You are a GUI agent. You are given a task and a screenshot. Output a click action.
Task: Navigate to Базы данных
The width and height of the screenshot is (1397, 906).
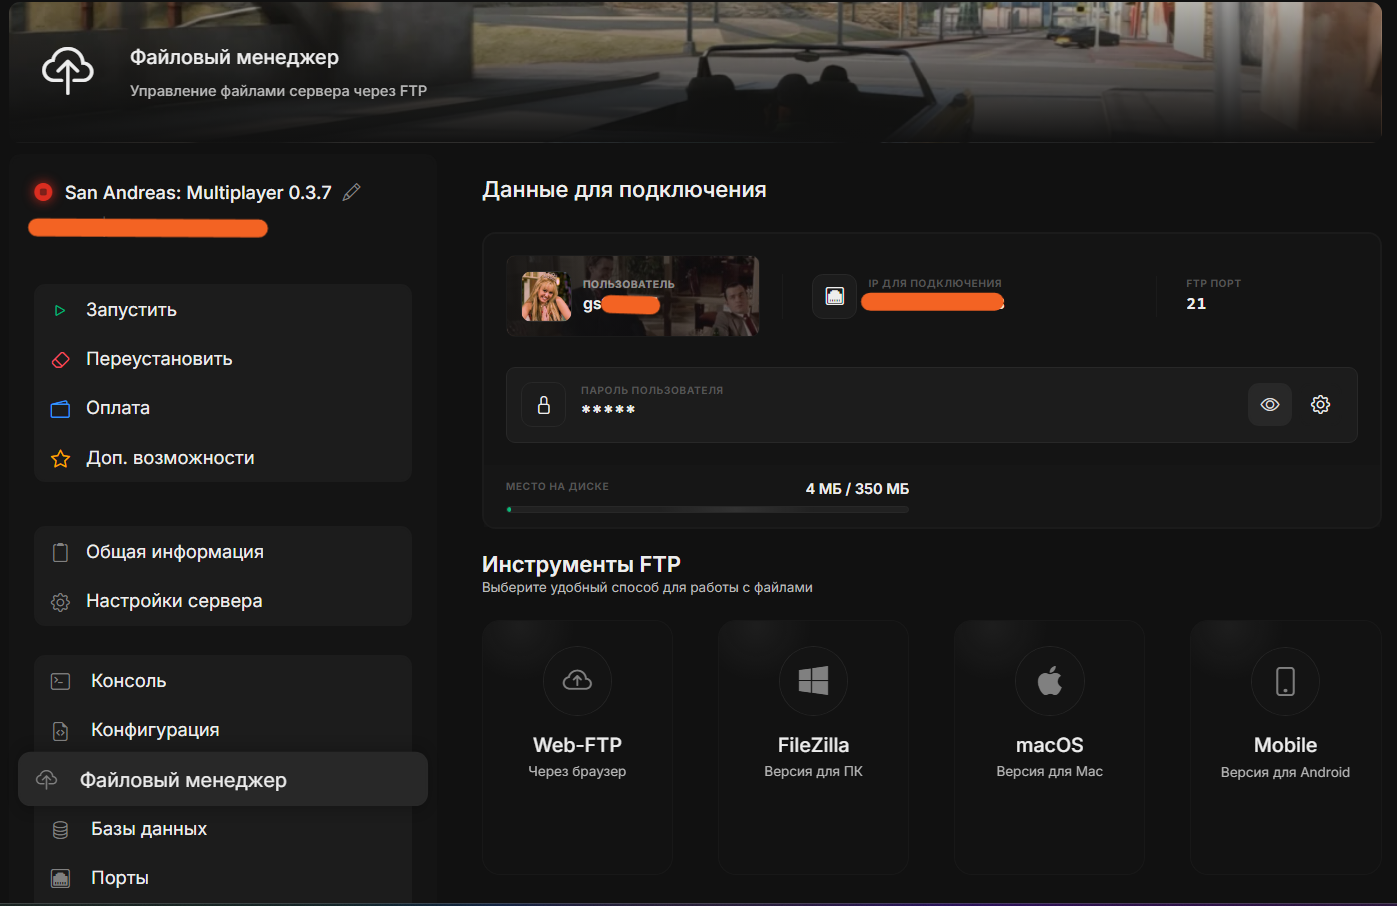(x=149, y=829)
